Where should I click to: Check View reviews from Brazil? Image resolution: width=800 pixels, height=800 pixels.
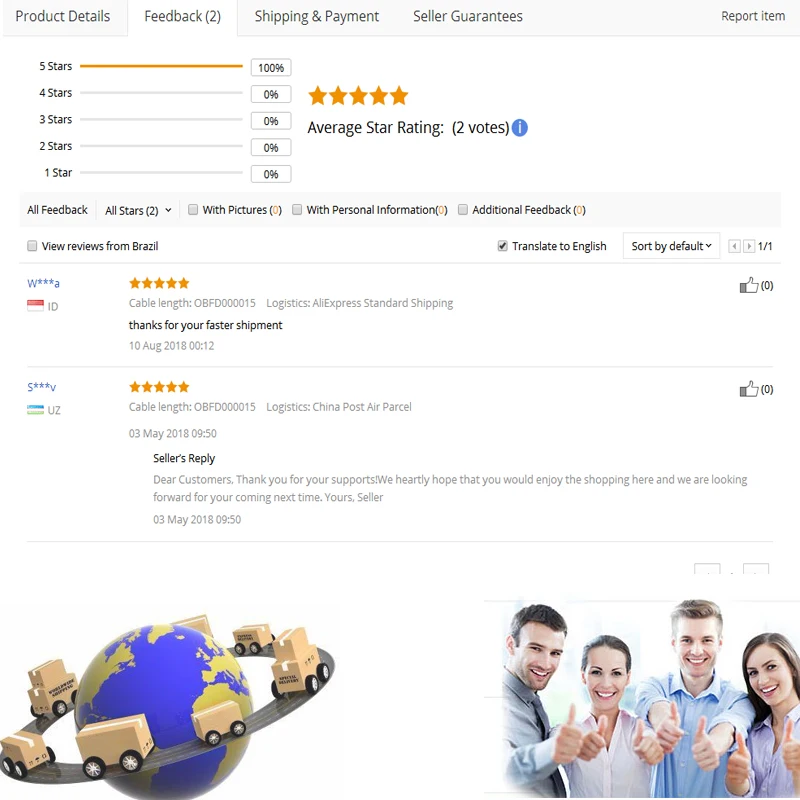[x=32, y=246]
